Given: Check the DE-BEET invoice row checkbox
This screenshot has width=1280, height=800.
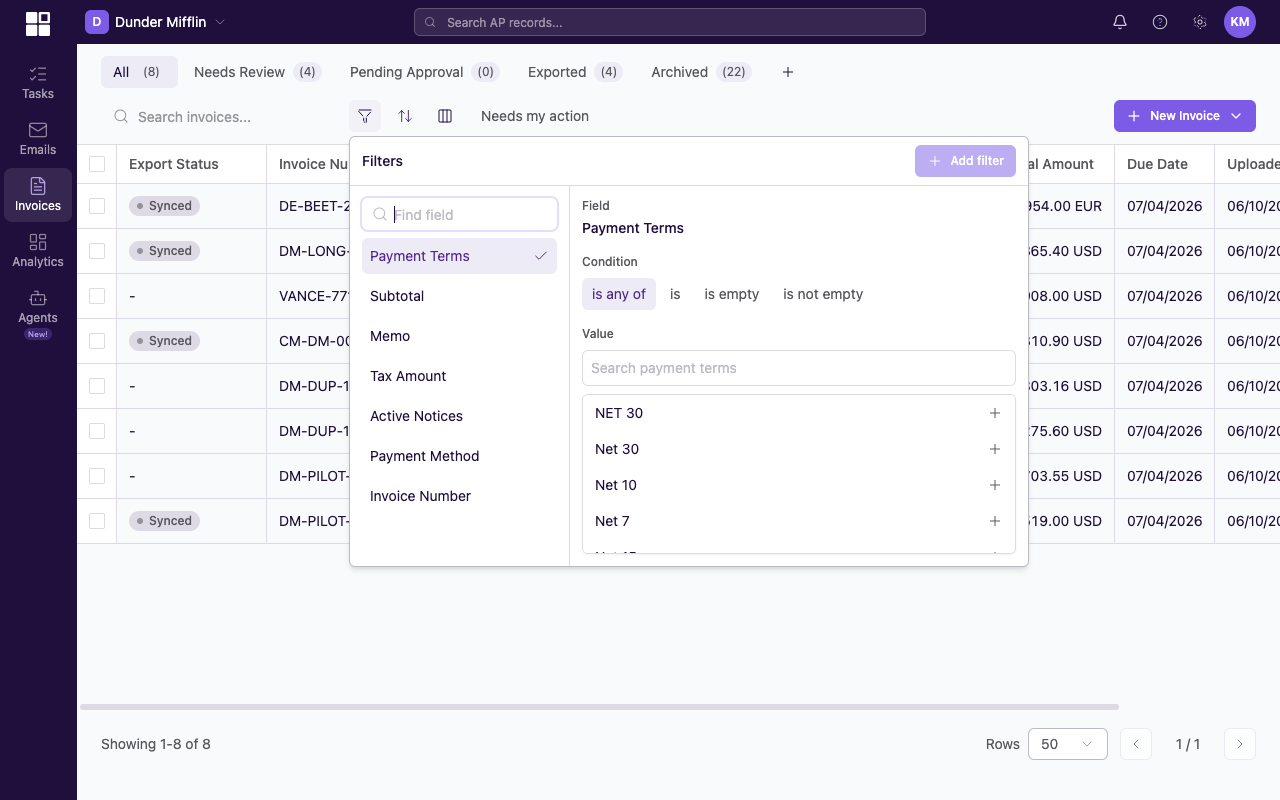Looking at the screenshot, I should click(x=97, y=206).
